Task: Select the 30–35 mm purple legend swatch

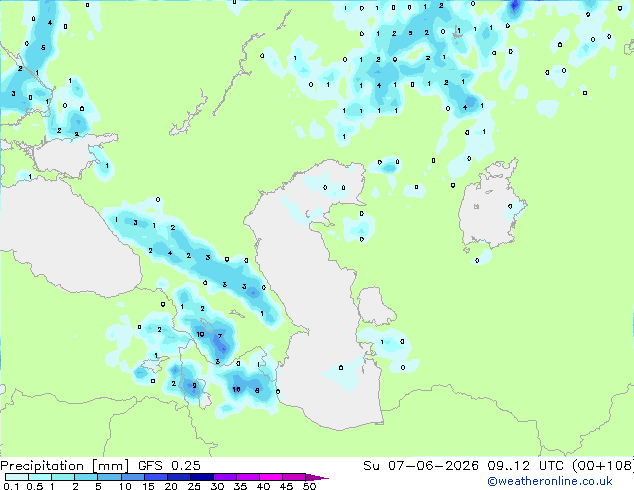Action: 225,477
